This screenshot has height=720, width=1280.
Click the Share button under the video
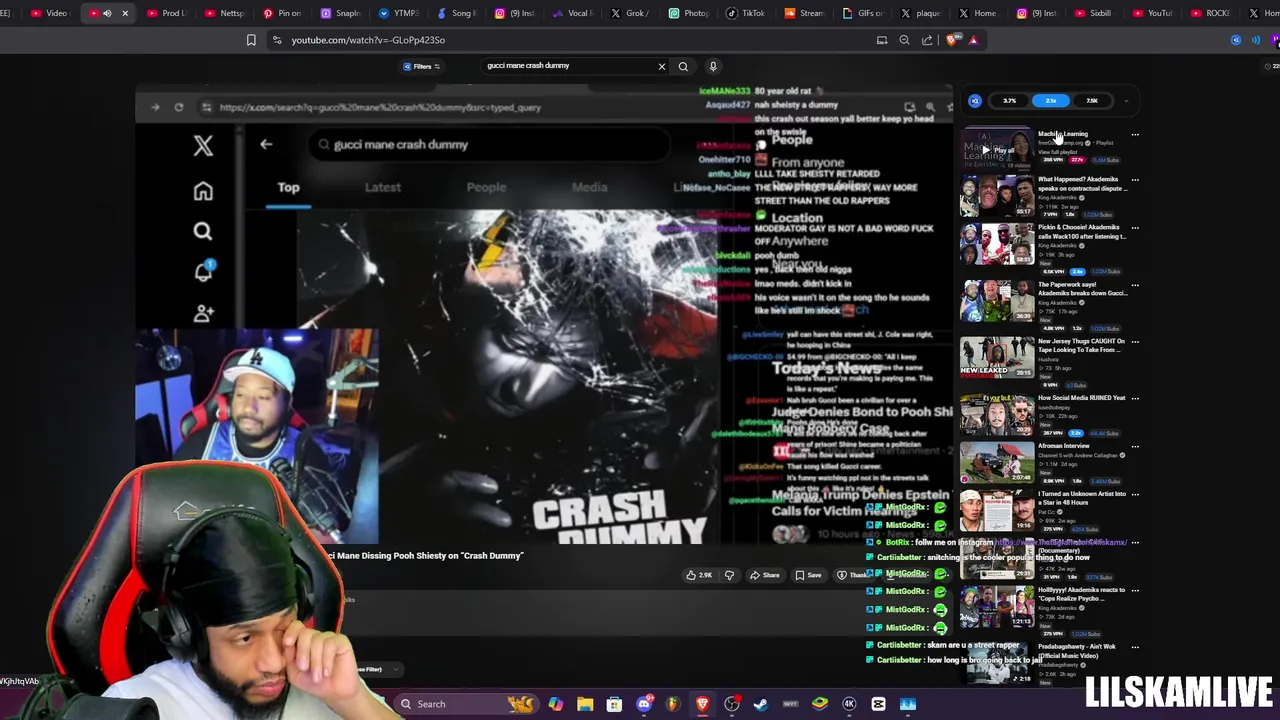pos(765,575)
